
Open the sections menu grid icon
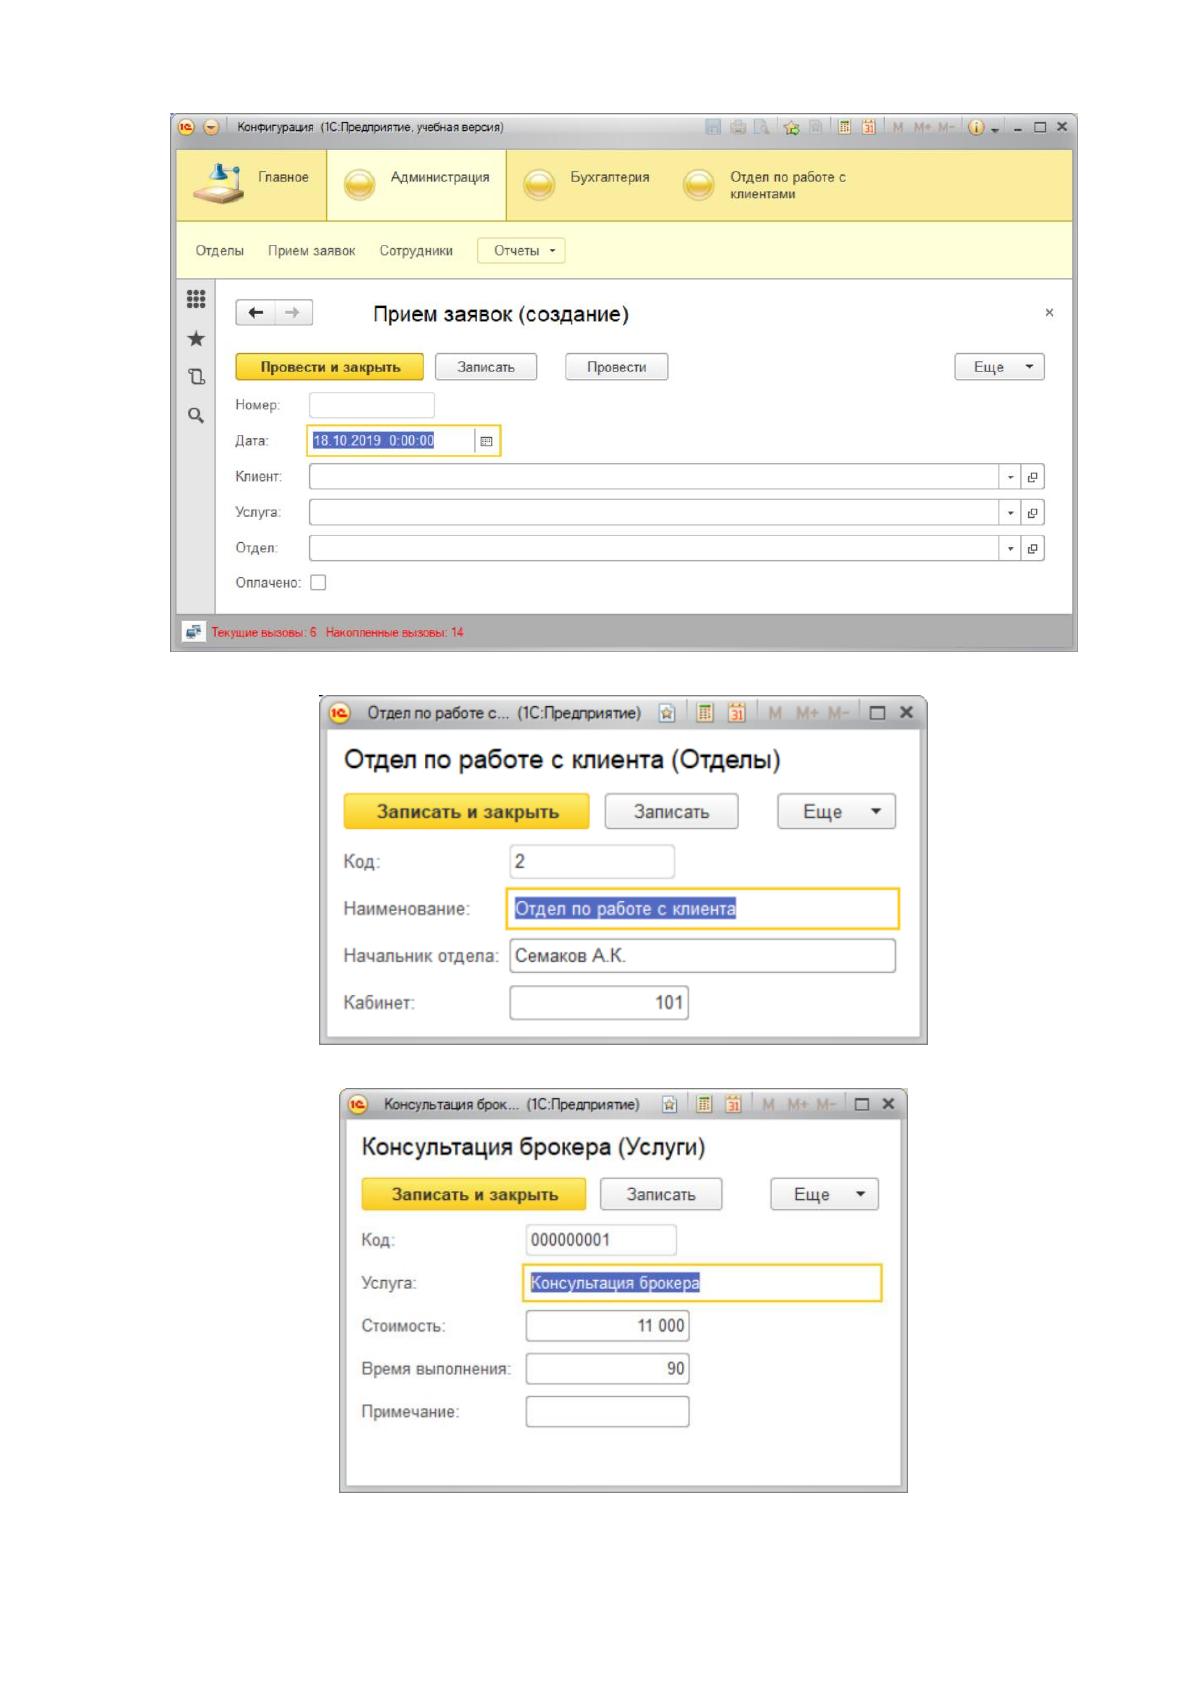tap(196, 299)
